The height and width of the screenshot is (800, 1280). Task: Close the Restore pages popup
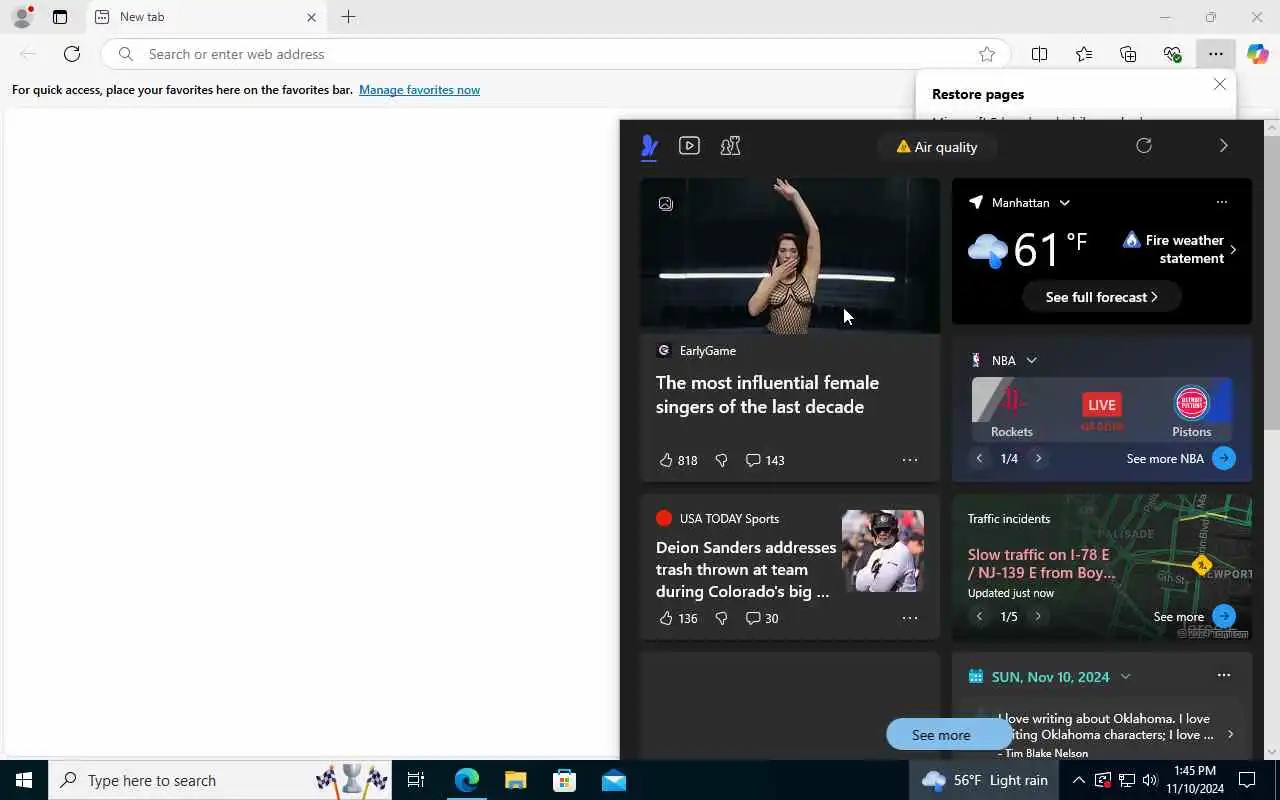(x=1219, y=84)
